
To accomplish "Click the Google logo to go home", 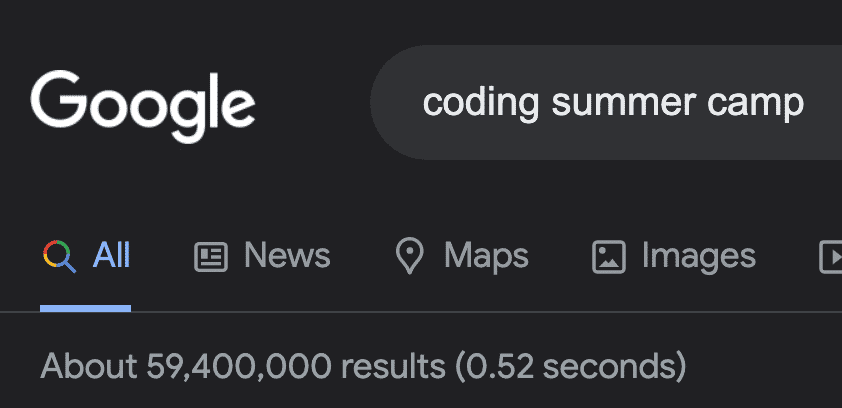I will tap(142, 106).
